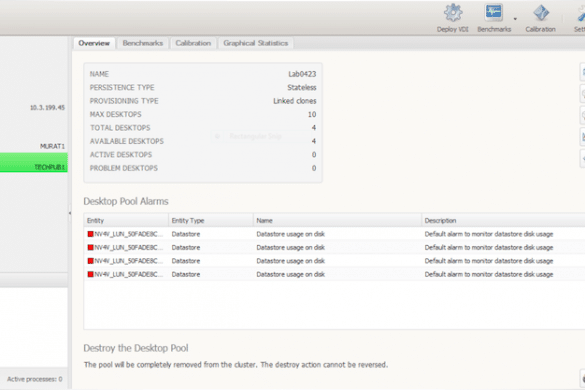Switch to the Overview tab

click(x=94, y=43)
